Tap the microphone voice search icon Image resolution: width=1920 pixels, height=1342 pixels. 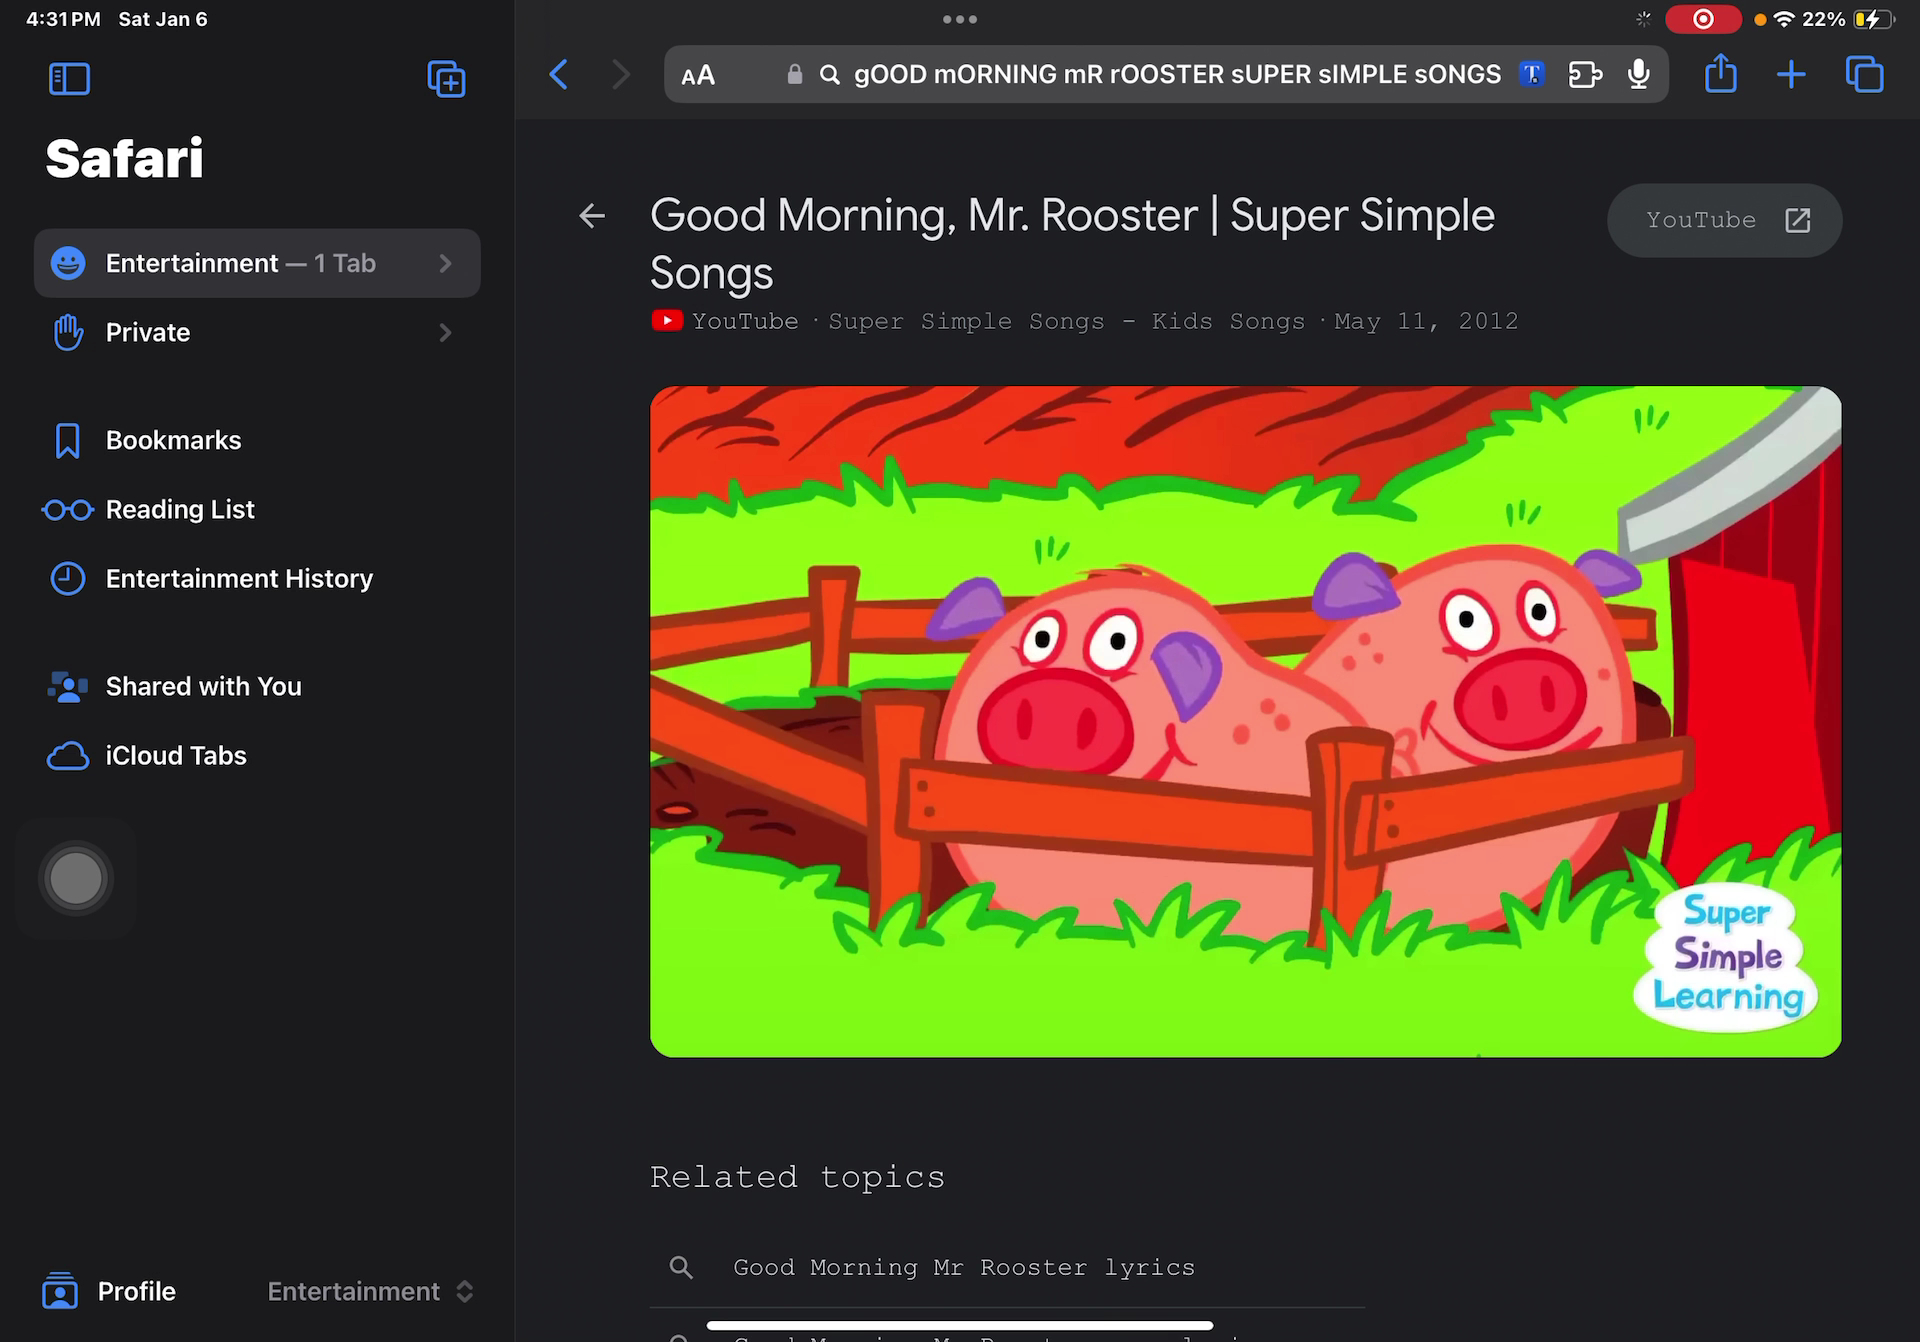[x=1638, y=74]
